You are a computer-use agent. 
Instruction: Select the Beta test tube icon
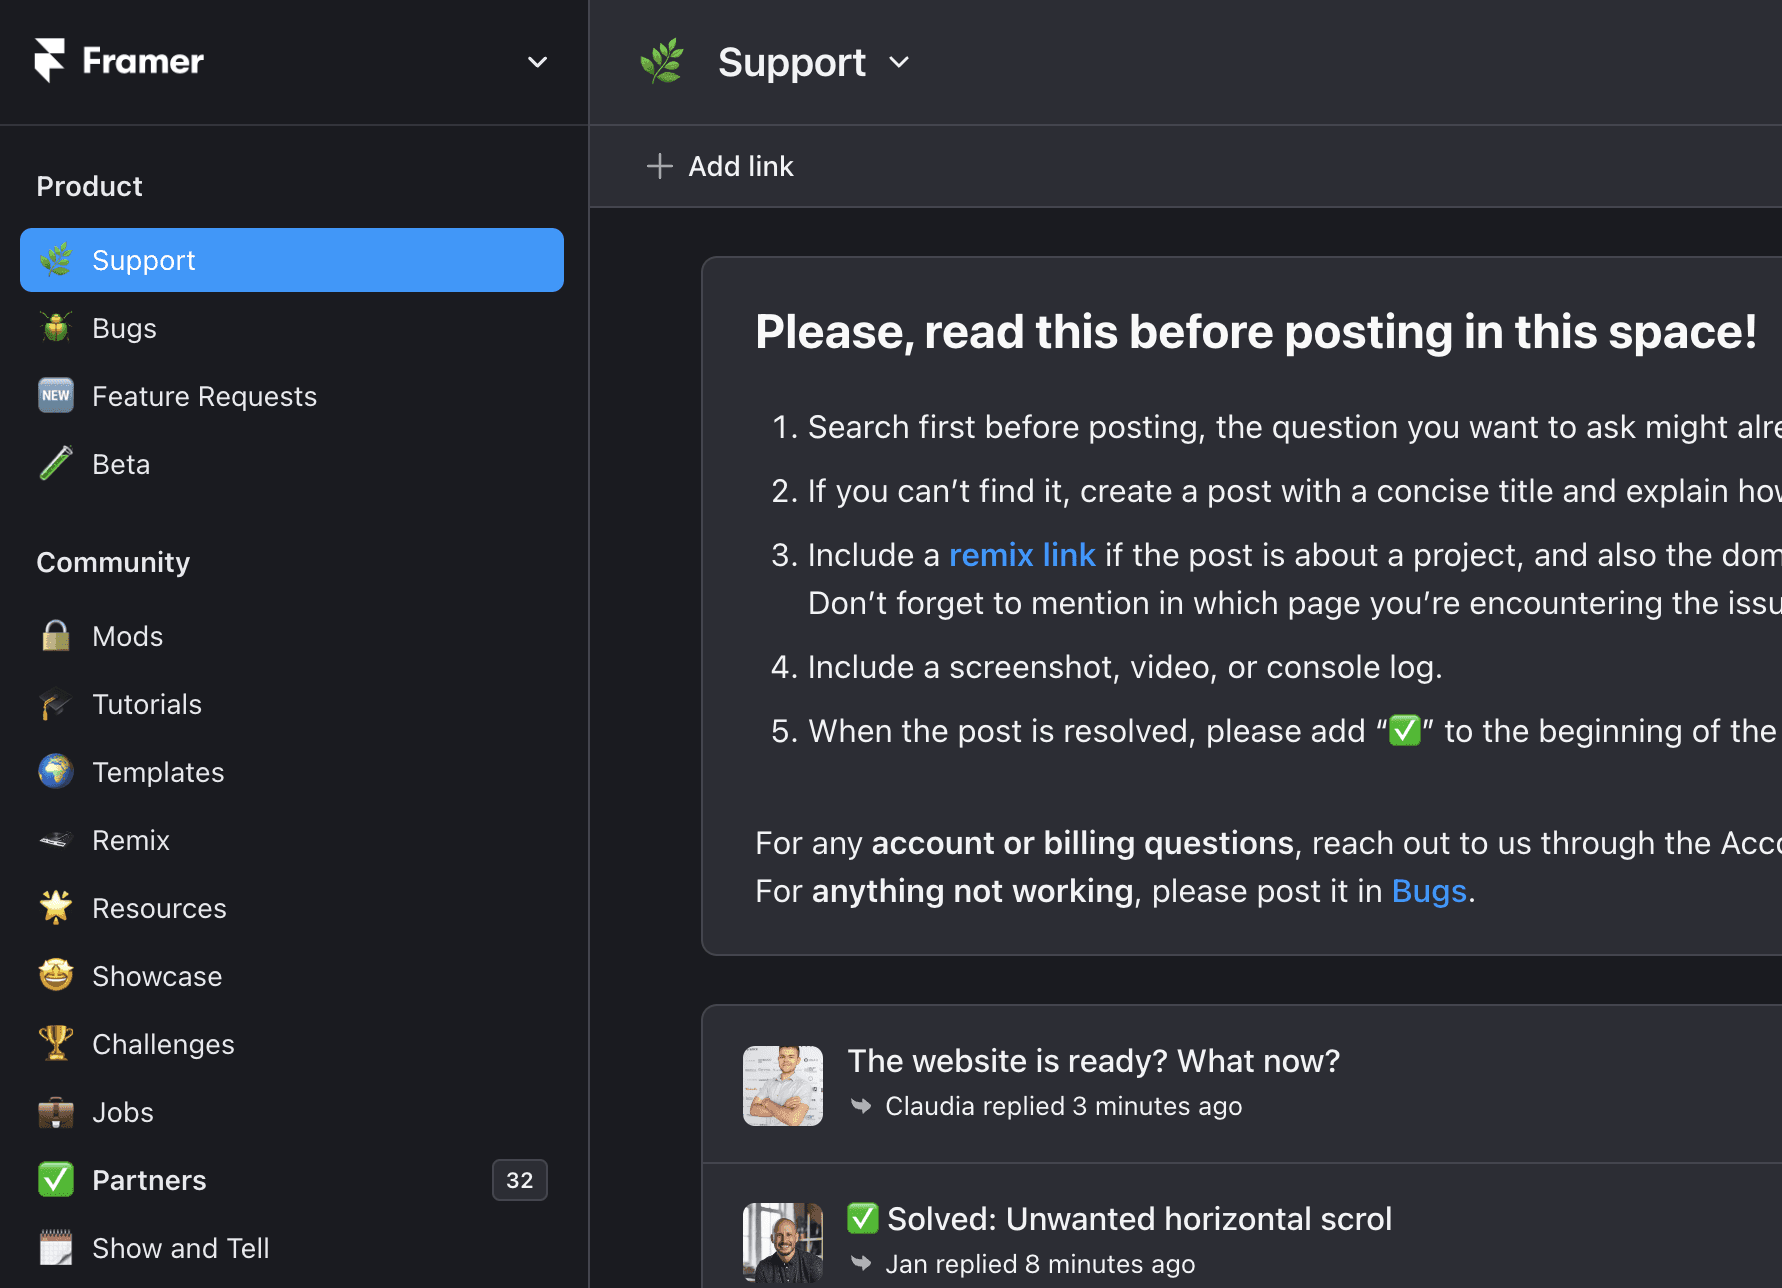click(56, 464)
